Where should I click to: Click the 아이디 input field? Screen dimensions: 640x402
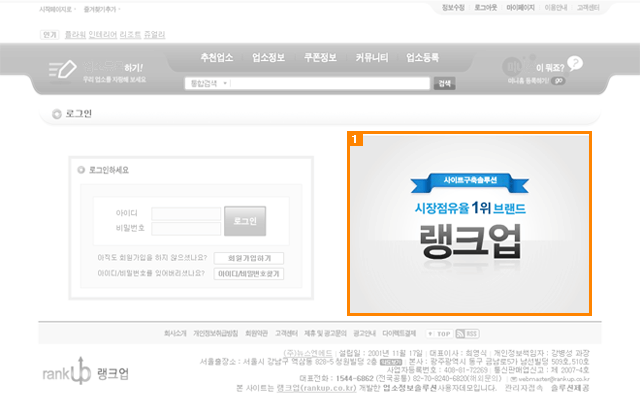pyautogui.click(x=186, y=213)
